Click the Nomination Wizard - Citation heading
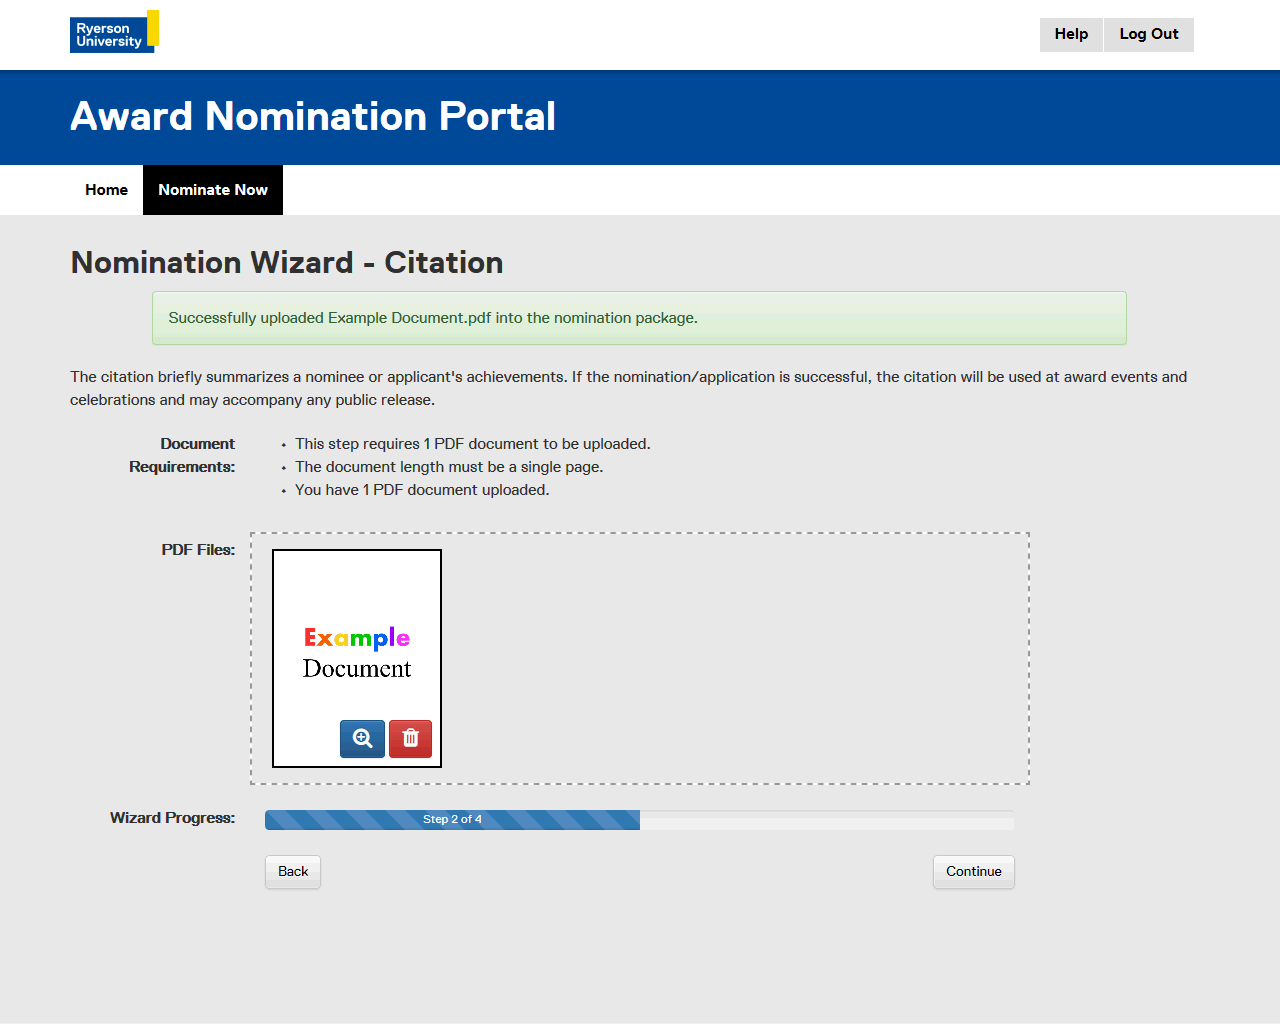Screen dimensions: 1280x1024 287,263
